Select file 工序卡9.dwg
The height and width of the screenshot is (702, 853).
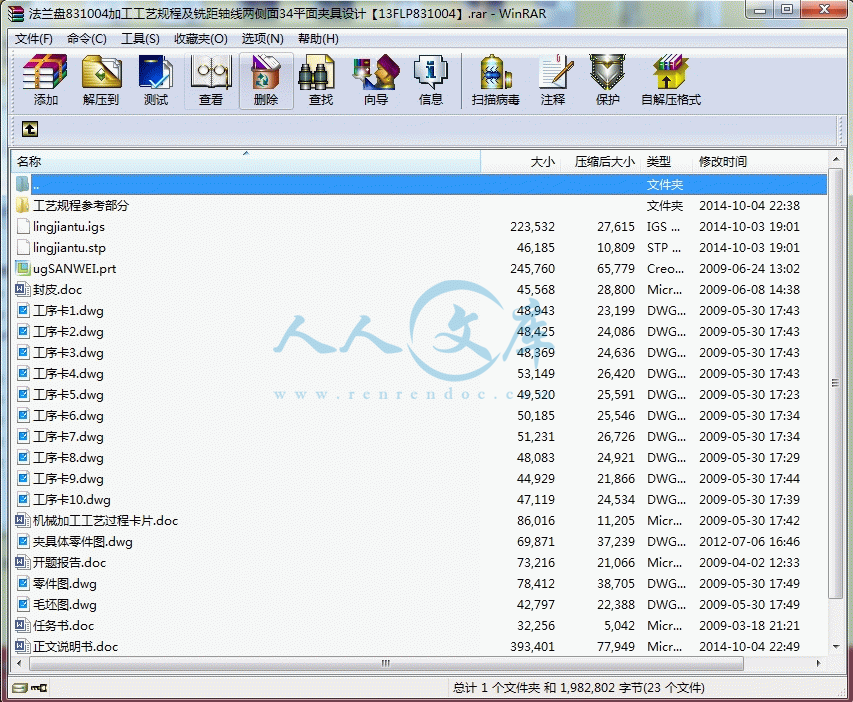68,478
